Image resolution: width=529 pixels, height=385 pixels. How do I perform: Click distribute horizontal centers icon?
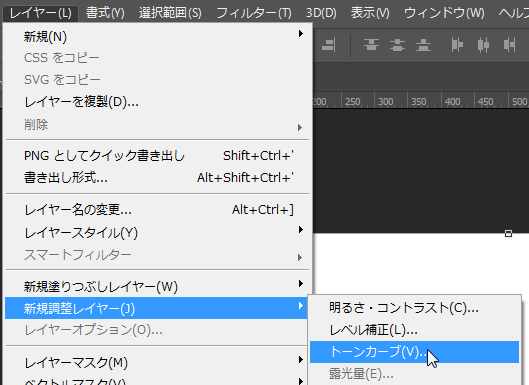(x=483, y=45)
